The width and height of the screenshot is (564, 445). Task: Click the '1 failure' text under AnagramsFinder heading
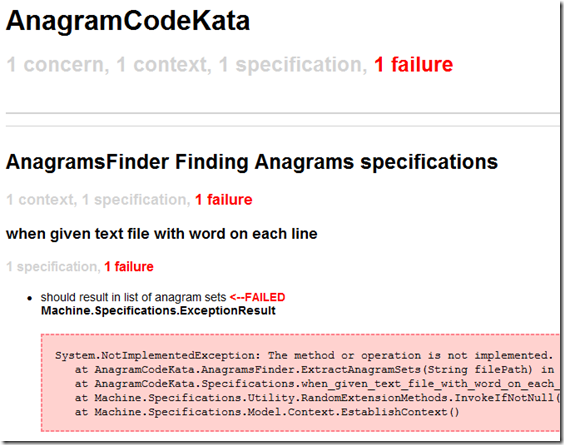[223, 200]
